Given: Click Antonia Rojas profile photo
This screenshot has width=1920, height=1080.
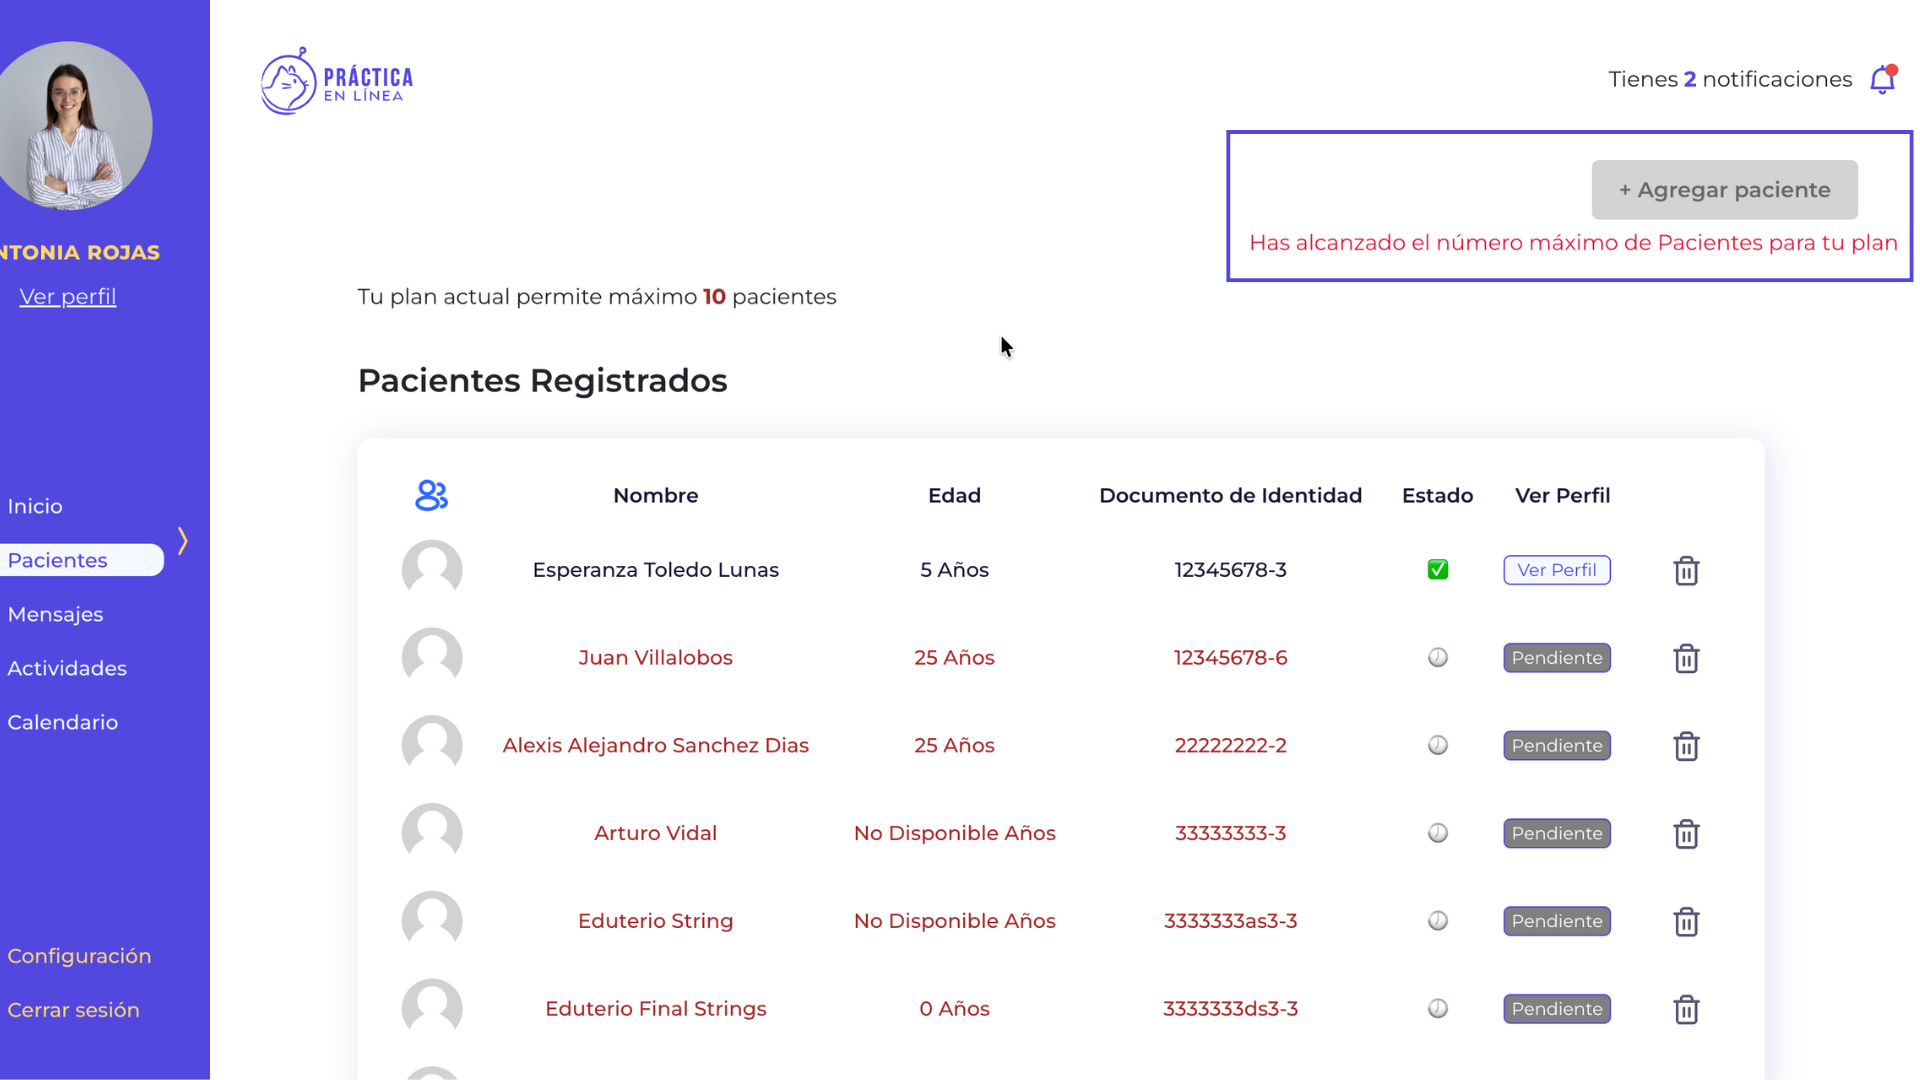Looking at the screenshot, I should 70,125.
